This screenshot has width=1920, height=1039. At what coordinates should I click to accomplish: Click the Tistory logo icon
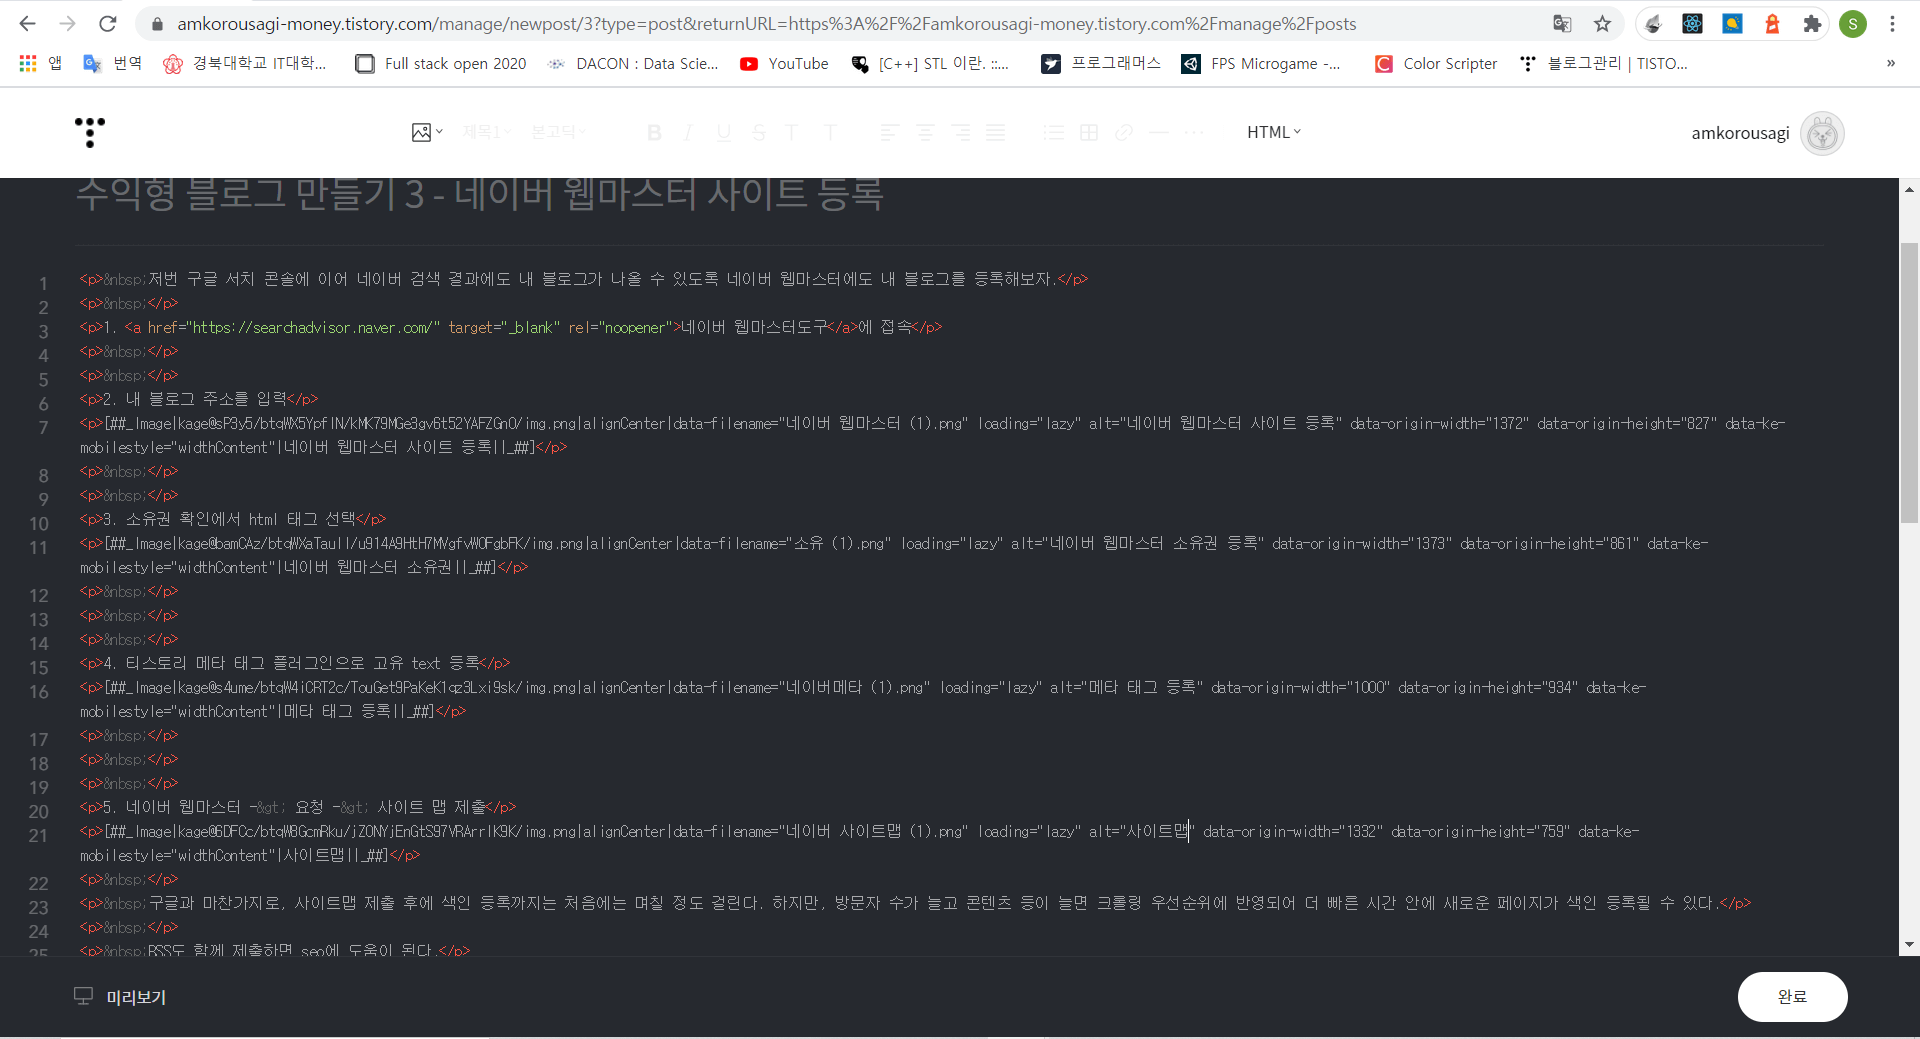pos(90,132)
